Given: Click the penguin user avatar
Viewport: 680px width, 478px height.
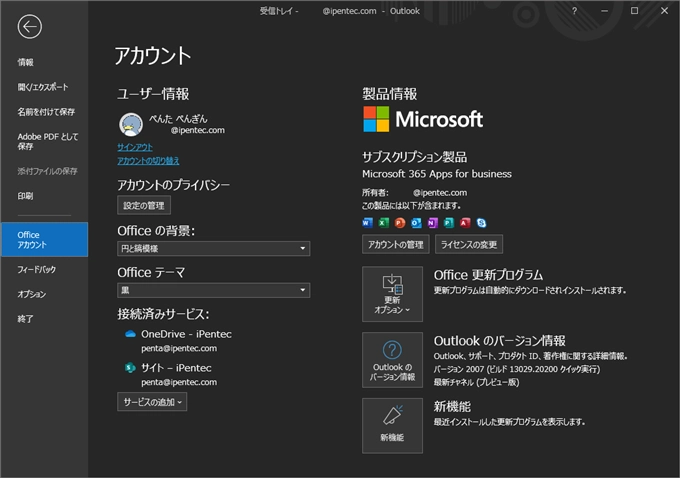Looking at the screenshot, I should (x=131, y=124).
